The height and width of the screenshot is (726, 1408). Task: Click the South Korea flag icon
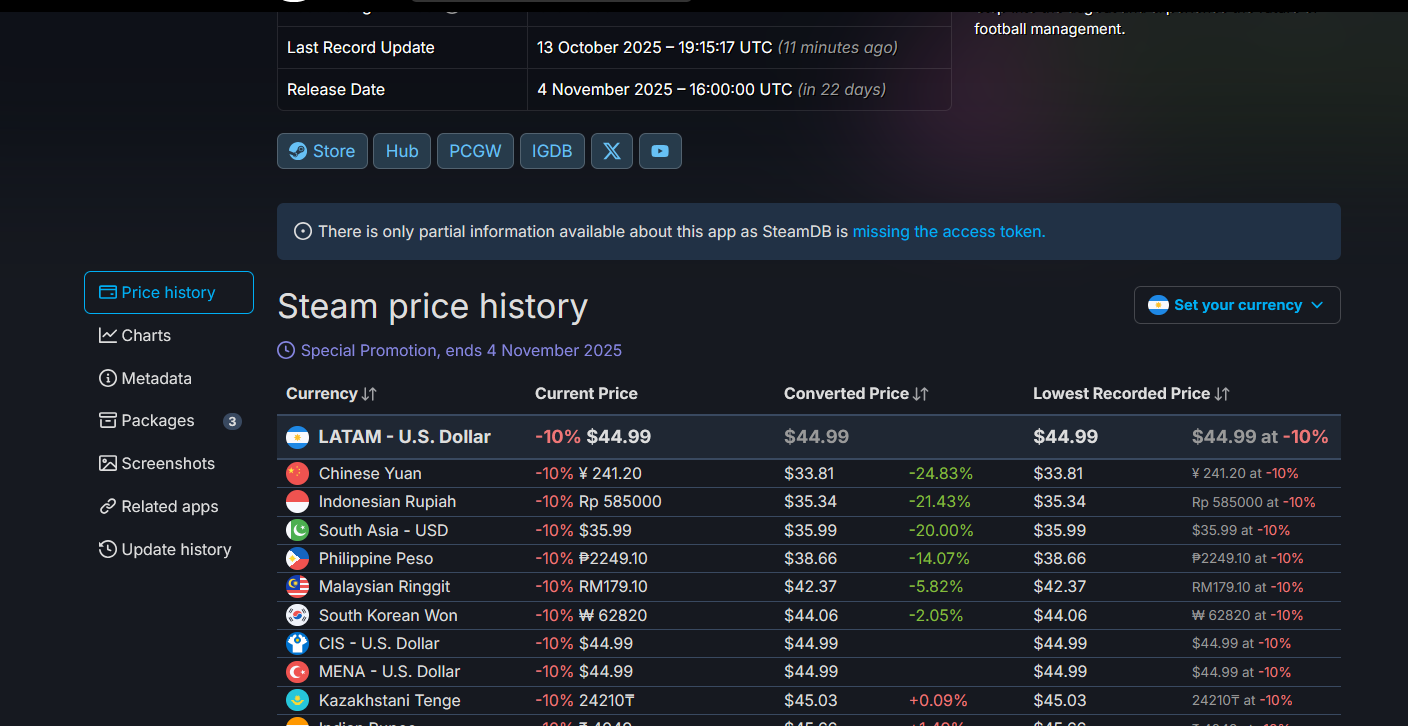click(297, 615)
